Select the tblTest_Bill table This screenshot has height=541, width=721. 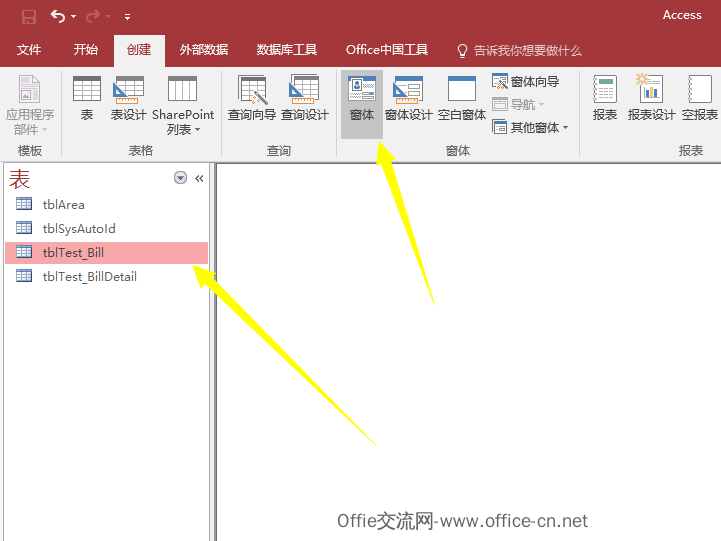(107, 252)
